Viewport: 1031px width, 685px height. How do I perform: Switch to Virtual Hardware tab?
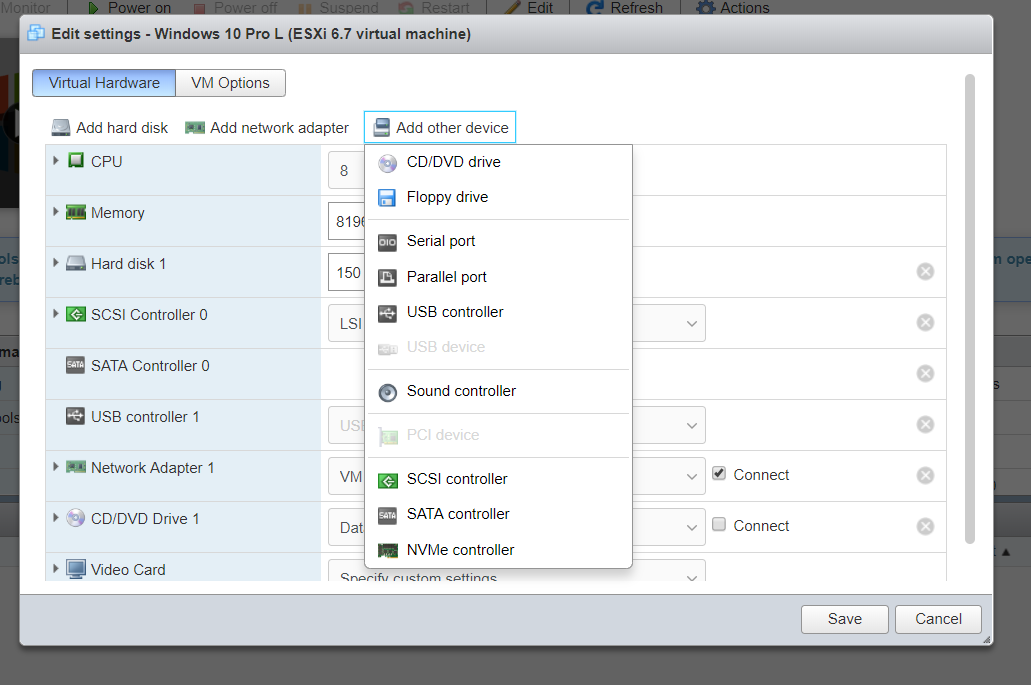pos(104,83)
